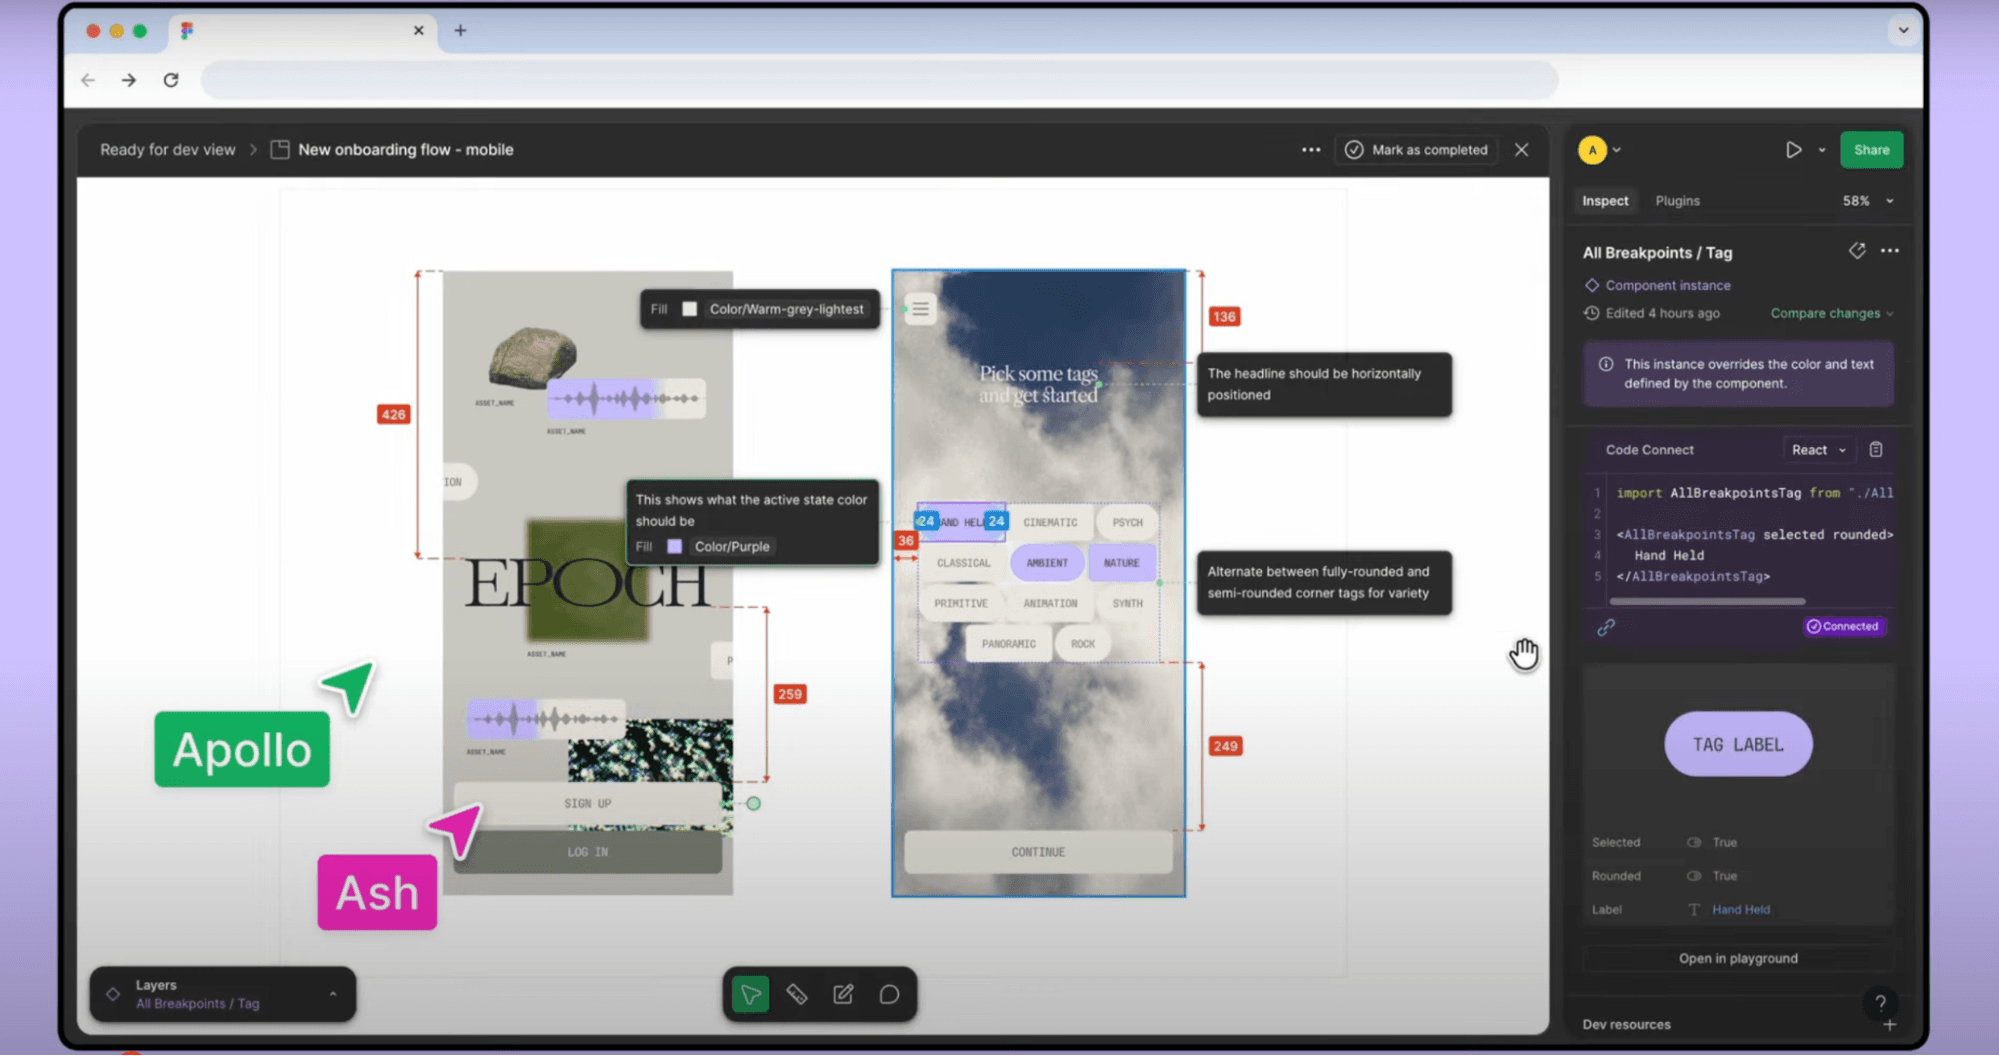Click the Present play icon

point(1793,150)
